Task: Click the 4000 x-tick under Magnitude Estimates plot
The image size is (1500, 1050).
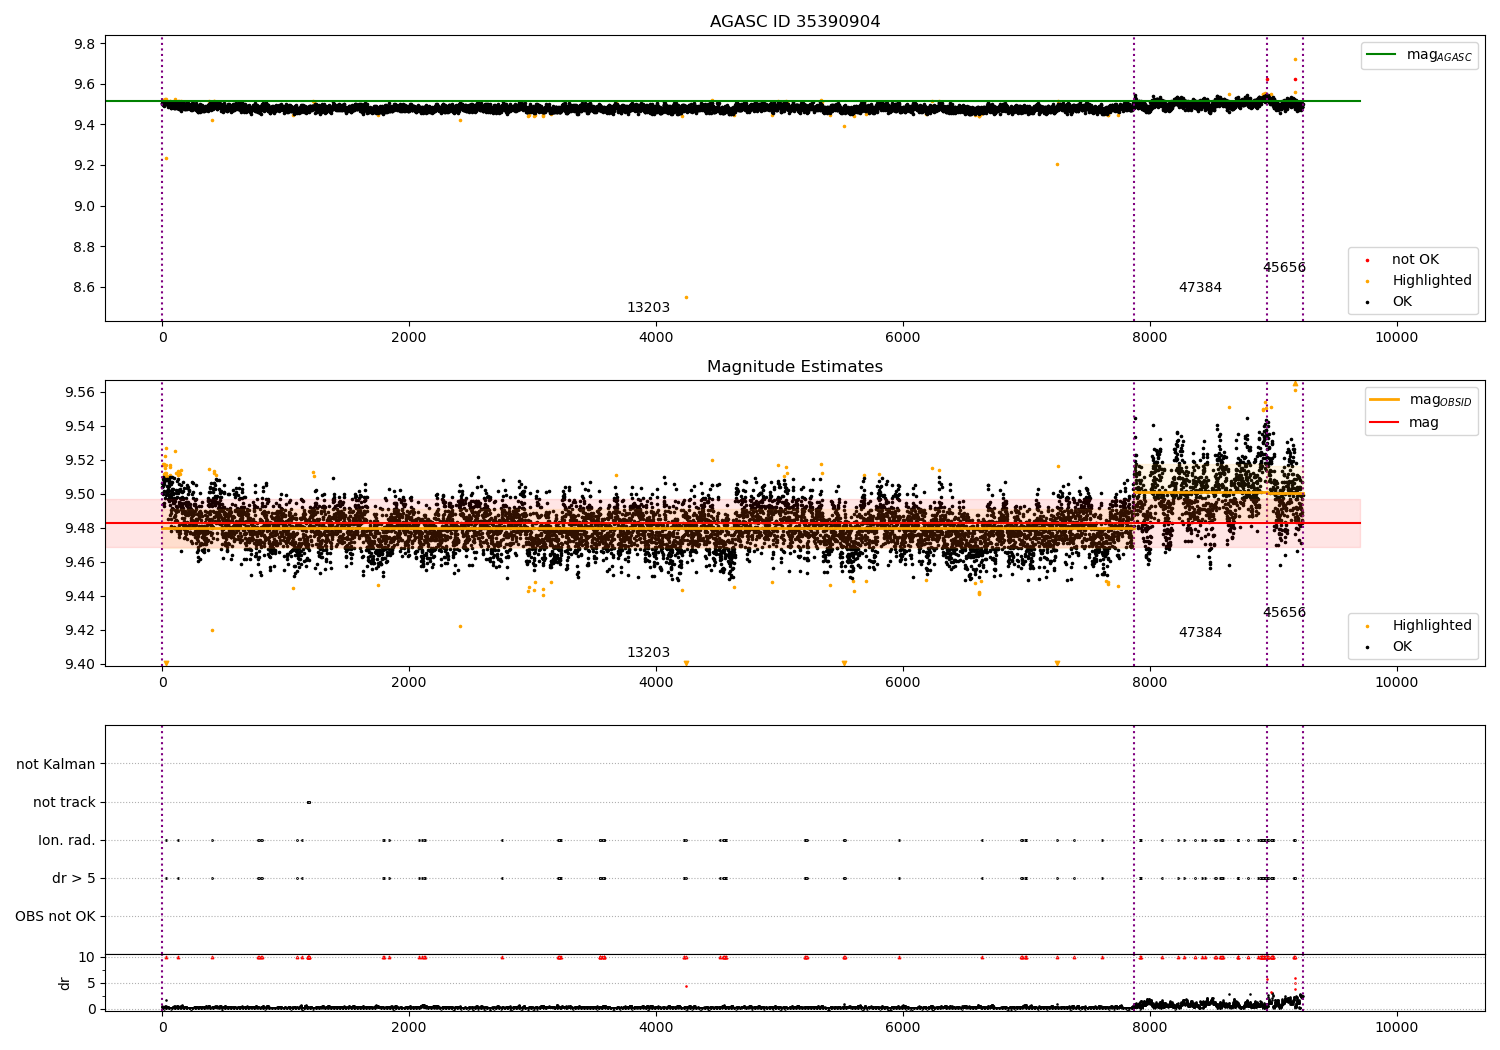Action: (x=656, y=682)
